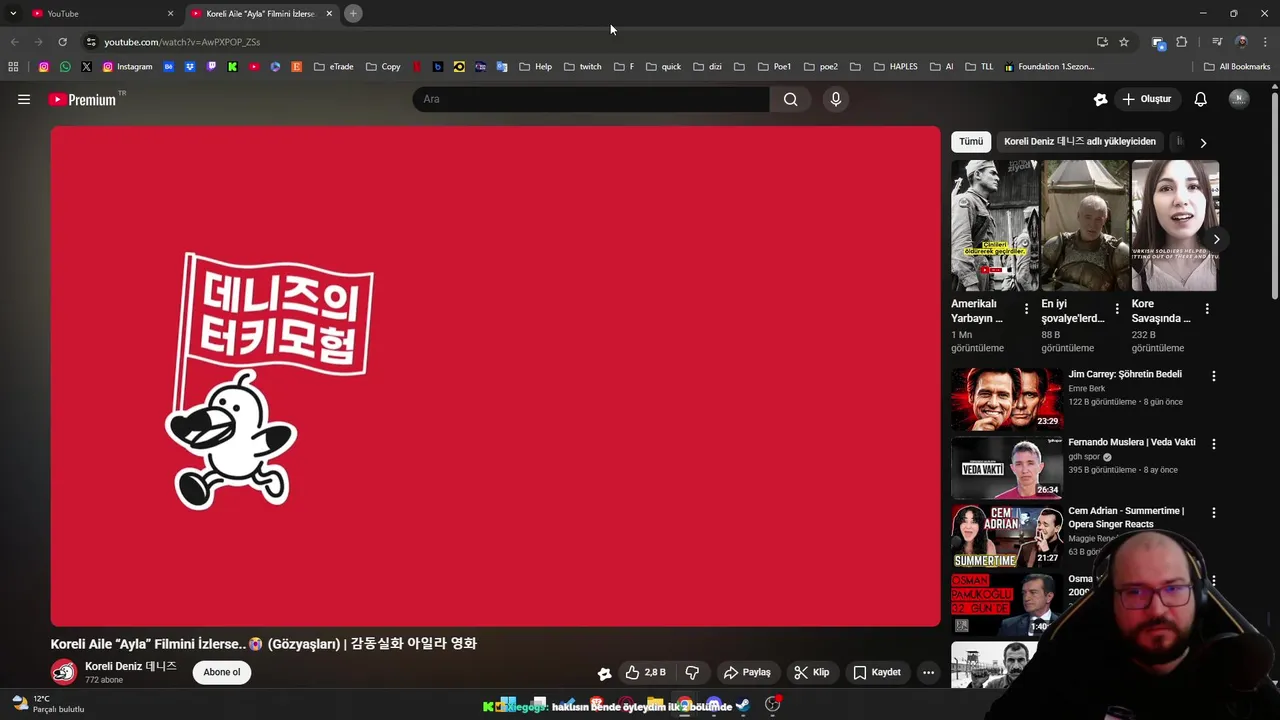Open the Kick bookmark icon
1280x720 pixels.
(232, 67)
